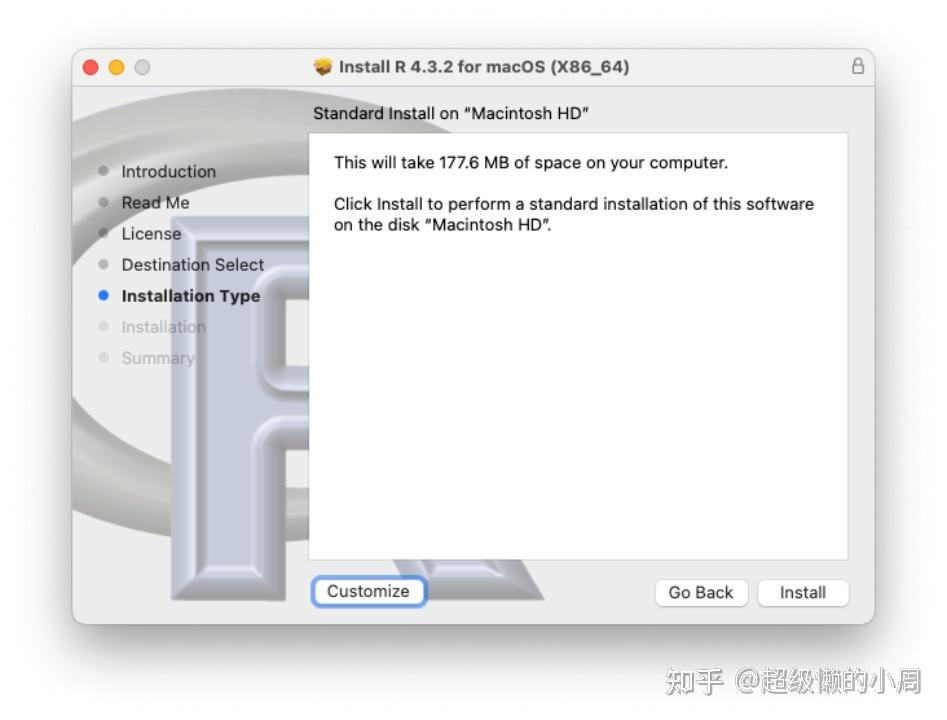Screen dimensions: 947x720
Task: Select the Destination Select step
Action: pyautogui.click(x=193, y=265)
